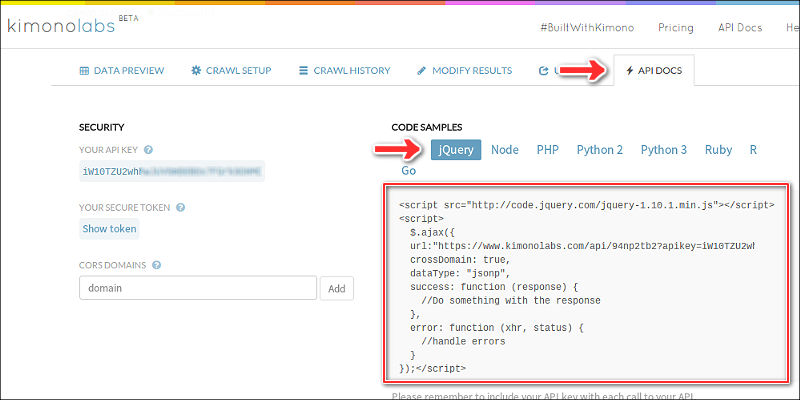Switch to Crawl Setup tab
Viewport: 800px width, 400px height.
[x=231, y=70]
